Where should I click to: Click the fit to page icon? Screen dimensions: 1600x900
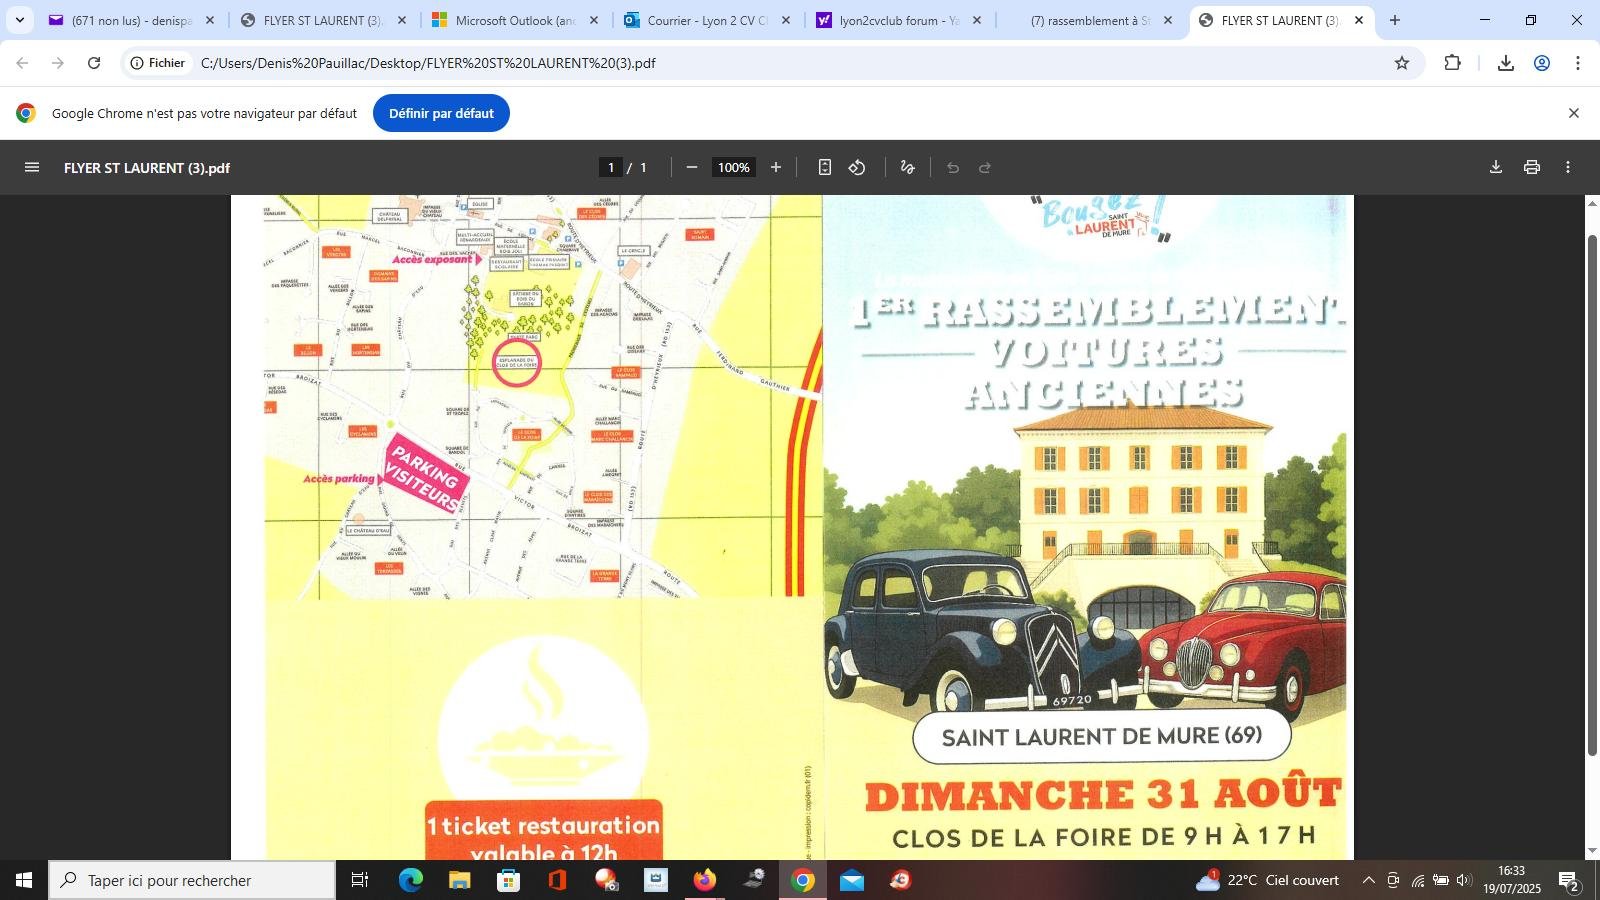point(824,168)
